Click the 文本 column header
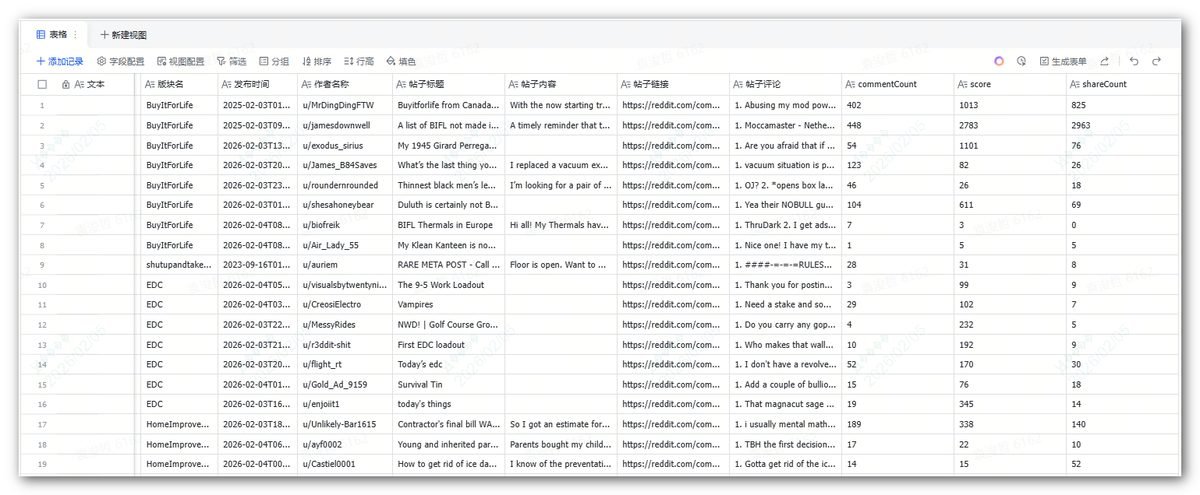 pyautogui.click(x=95, y=85)
